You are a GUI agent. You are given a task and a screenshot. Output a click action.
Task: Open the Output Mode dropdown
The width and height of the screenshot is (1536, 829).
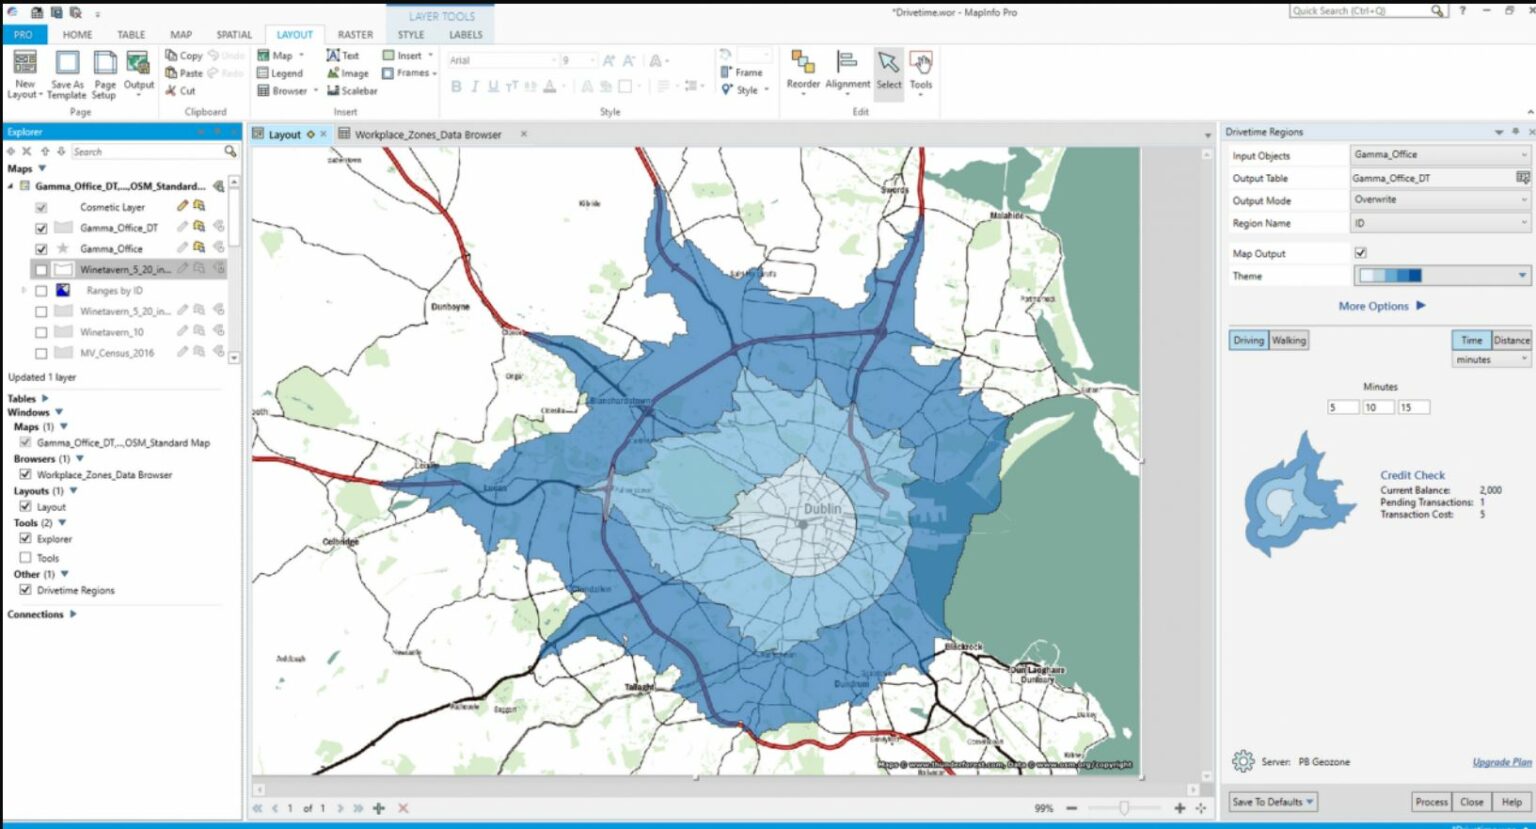(x=1440, y=200)
